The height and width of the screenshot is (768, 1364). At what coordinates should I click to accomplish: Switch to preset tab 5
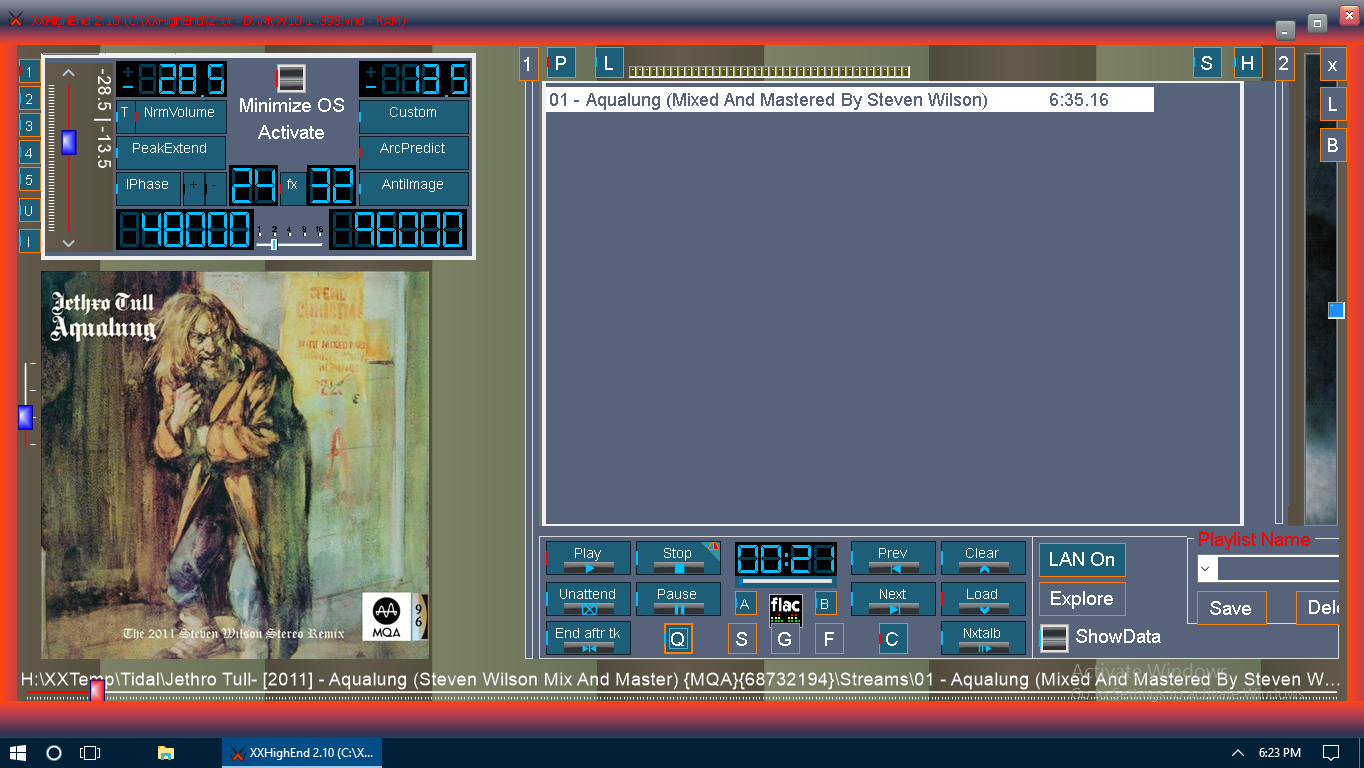30,180
